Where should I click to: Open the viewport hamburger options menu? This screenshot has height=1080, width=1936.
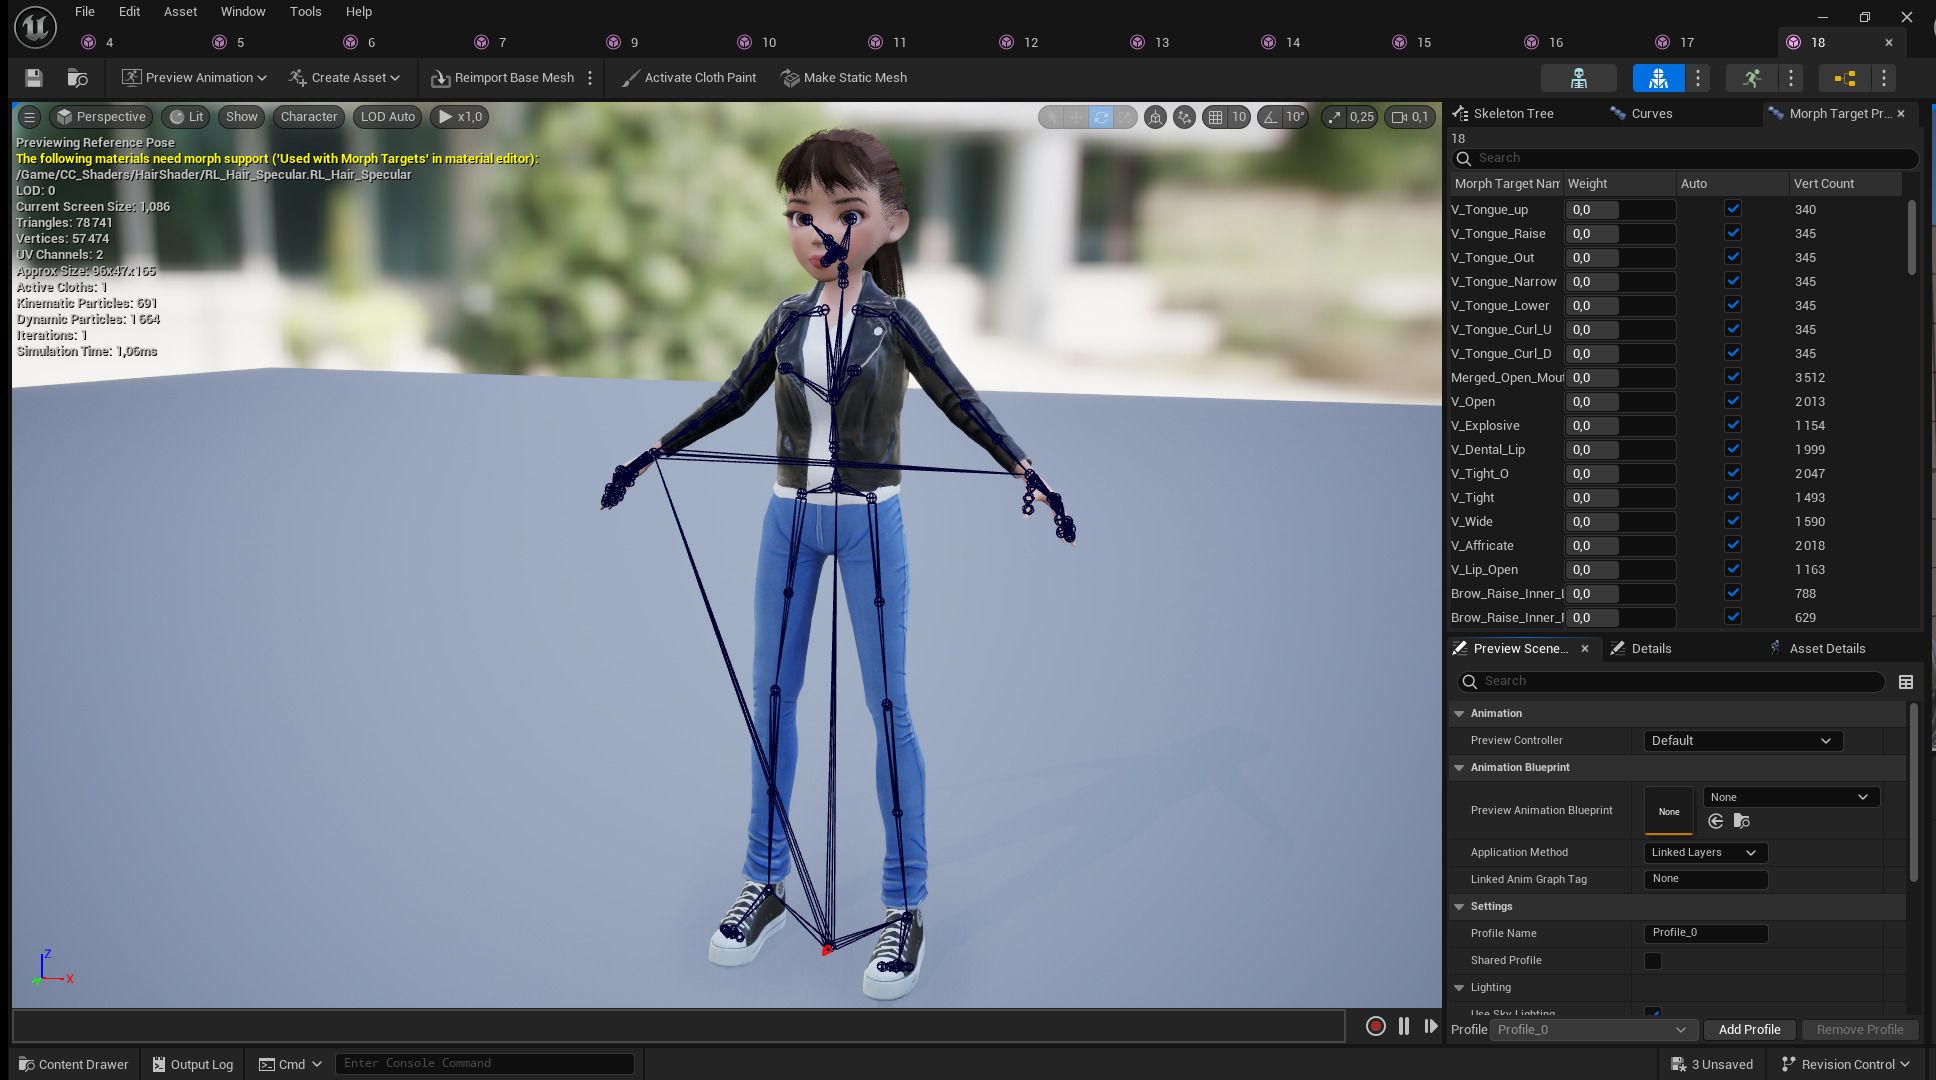(x=30, y=117)
